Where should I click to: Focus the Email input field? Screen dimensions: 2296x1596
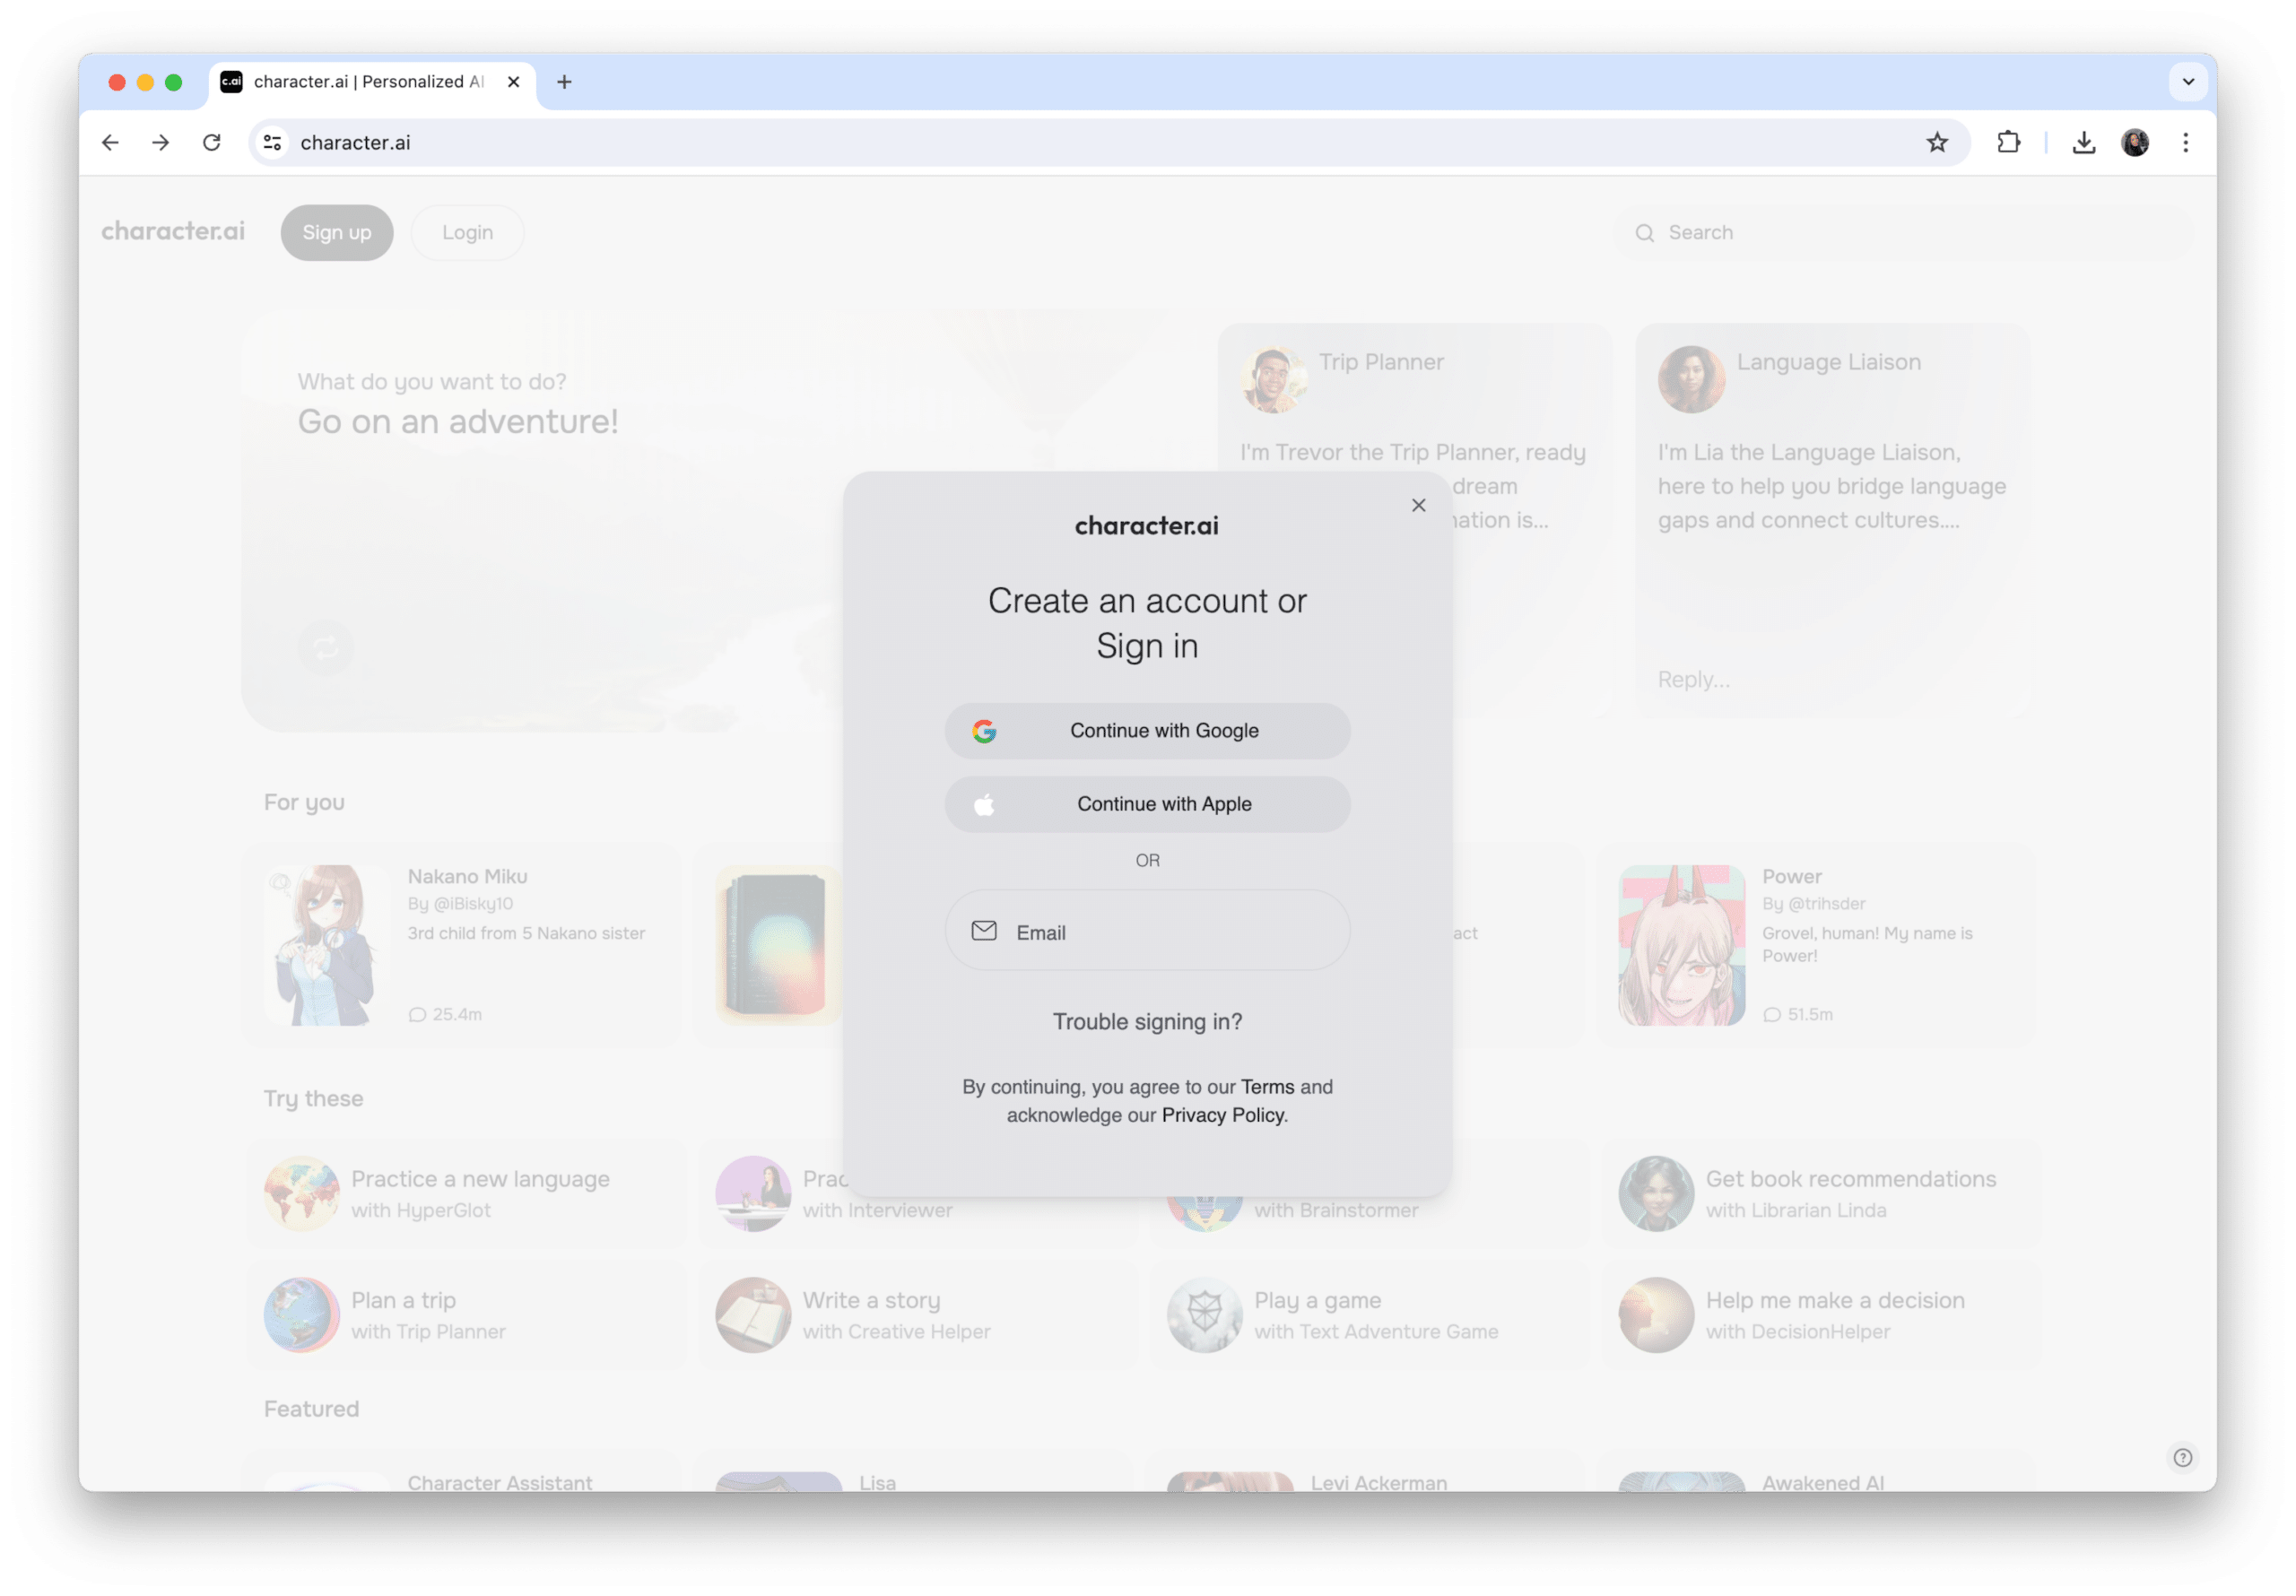[1147, 931]
